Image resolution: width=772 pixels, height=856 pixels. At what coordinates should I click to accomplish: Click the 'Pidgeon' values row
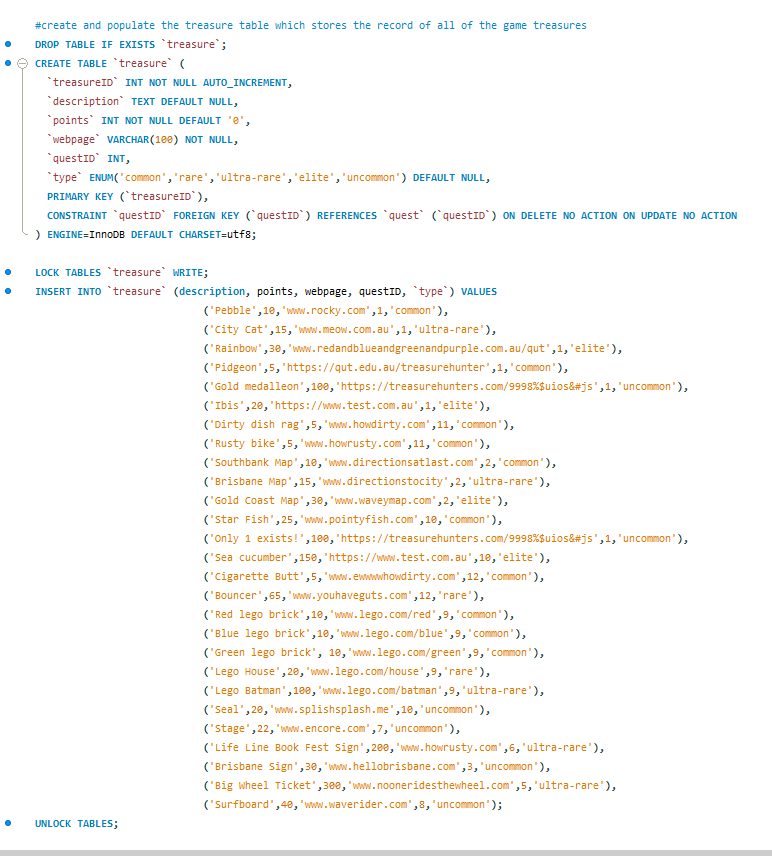click(386, 367)
